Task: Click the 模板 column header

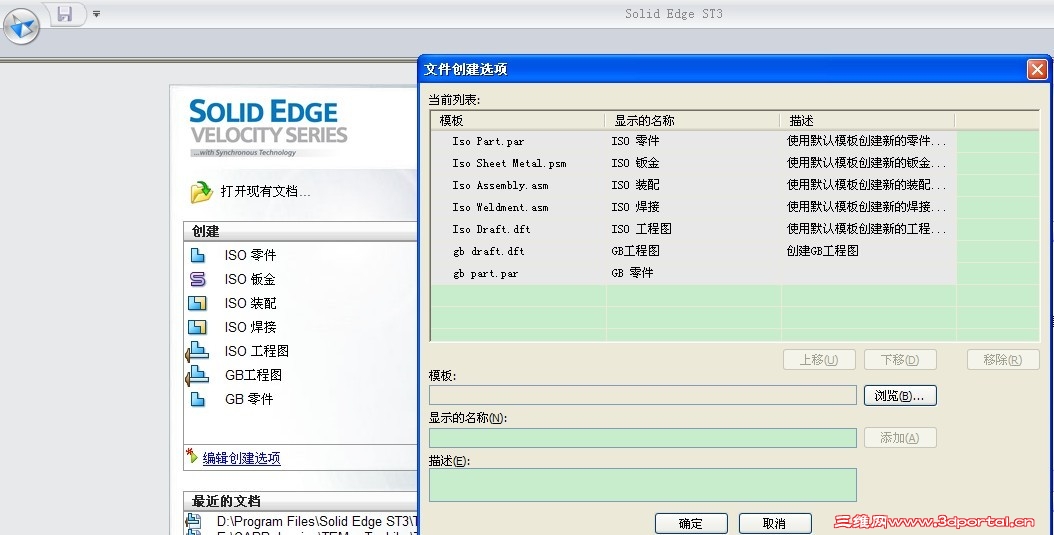Action: tap(518, 120)
